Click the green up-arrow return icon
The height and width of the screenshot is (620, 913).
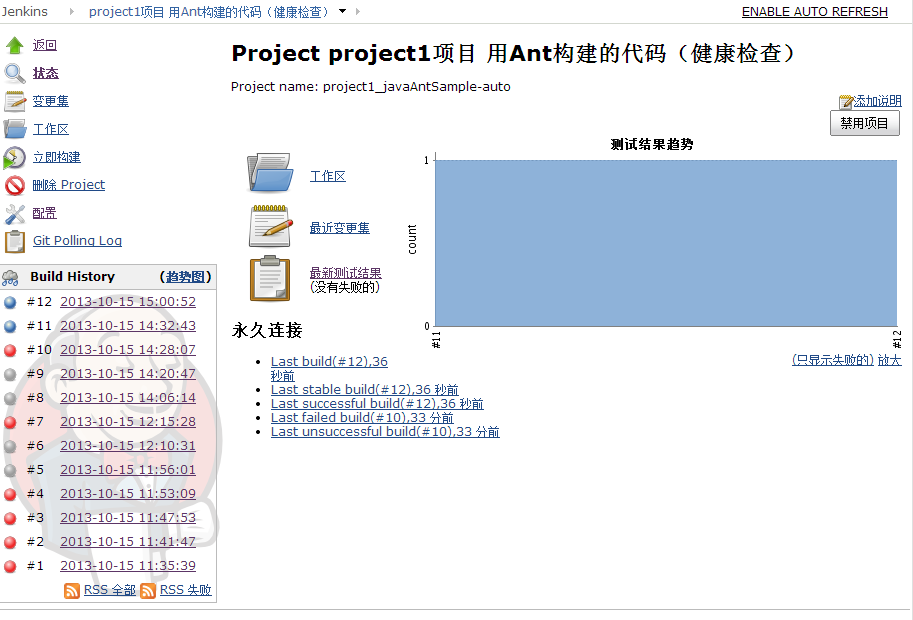click(15, 45)
